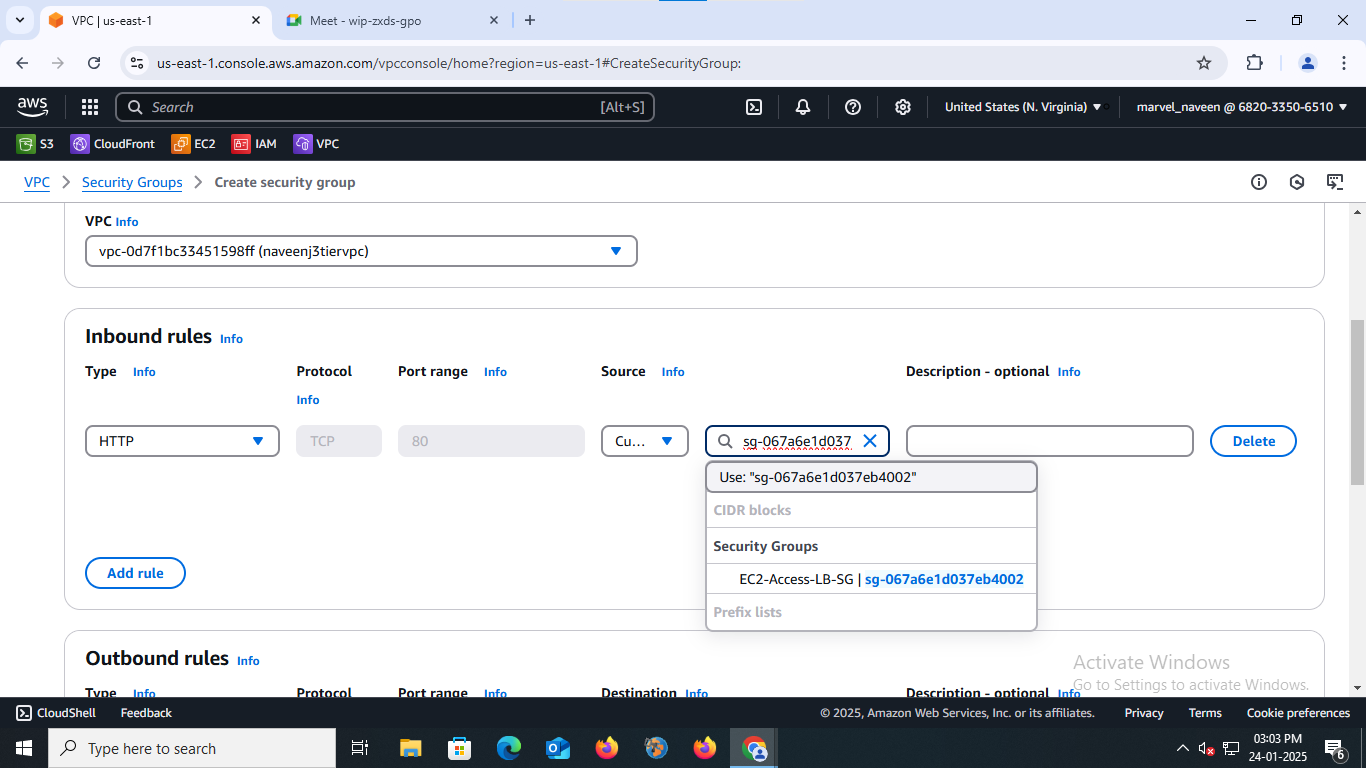Open the CloudFront favorite shortcut
The width and height of the screenshot is (1366, 768).
coord(113,144)
